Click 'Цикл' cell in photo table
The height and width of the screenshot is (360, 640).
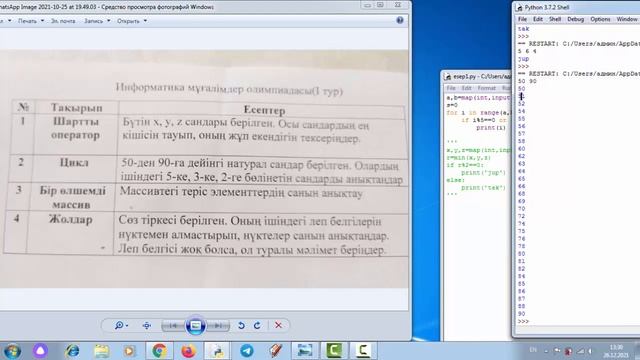pos(74,162)
